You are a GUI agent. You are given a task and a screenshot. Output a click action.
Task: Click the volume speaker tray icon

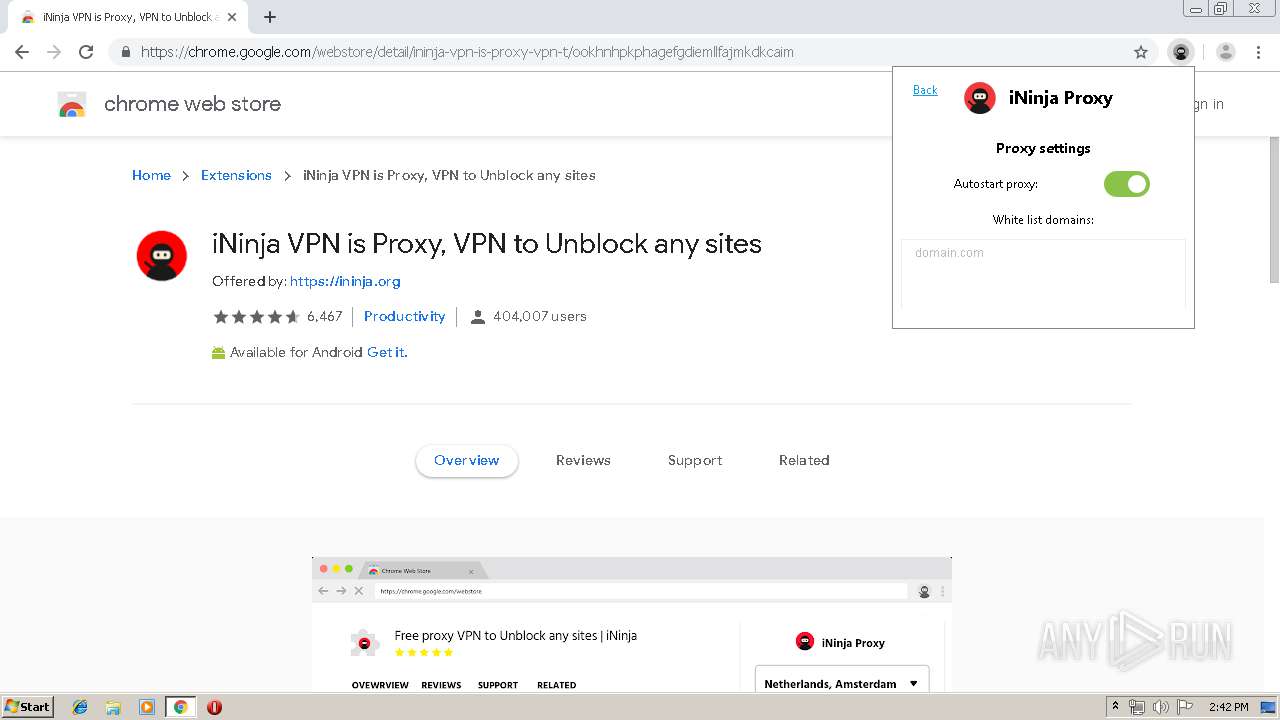tap(1161, 707)
